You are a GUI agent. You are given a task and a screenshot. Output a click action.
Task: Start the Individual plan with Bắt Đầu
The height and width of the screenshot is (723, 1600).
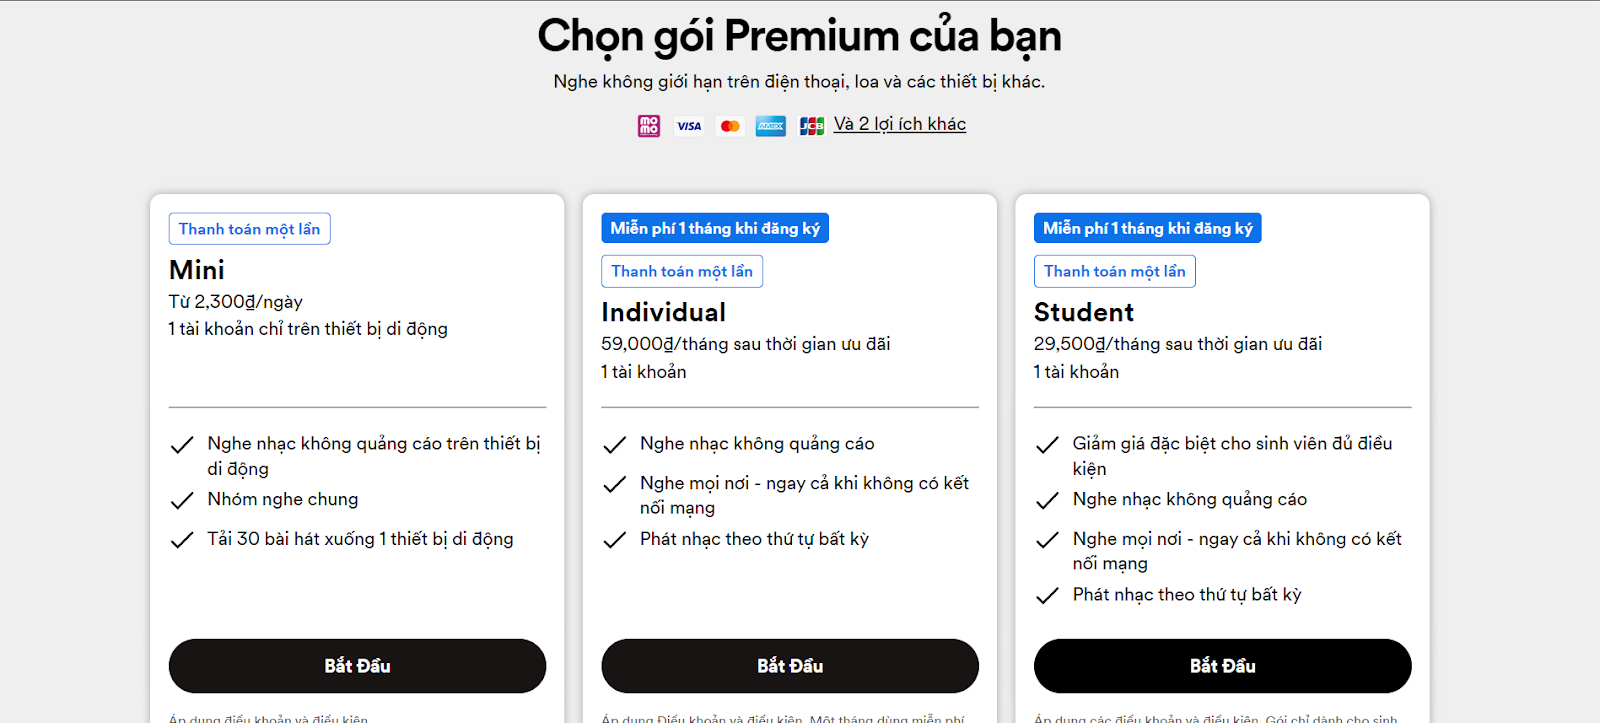point(790,666)
